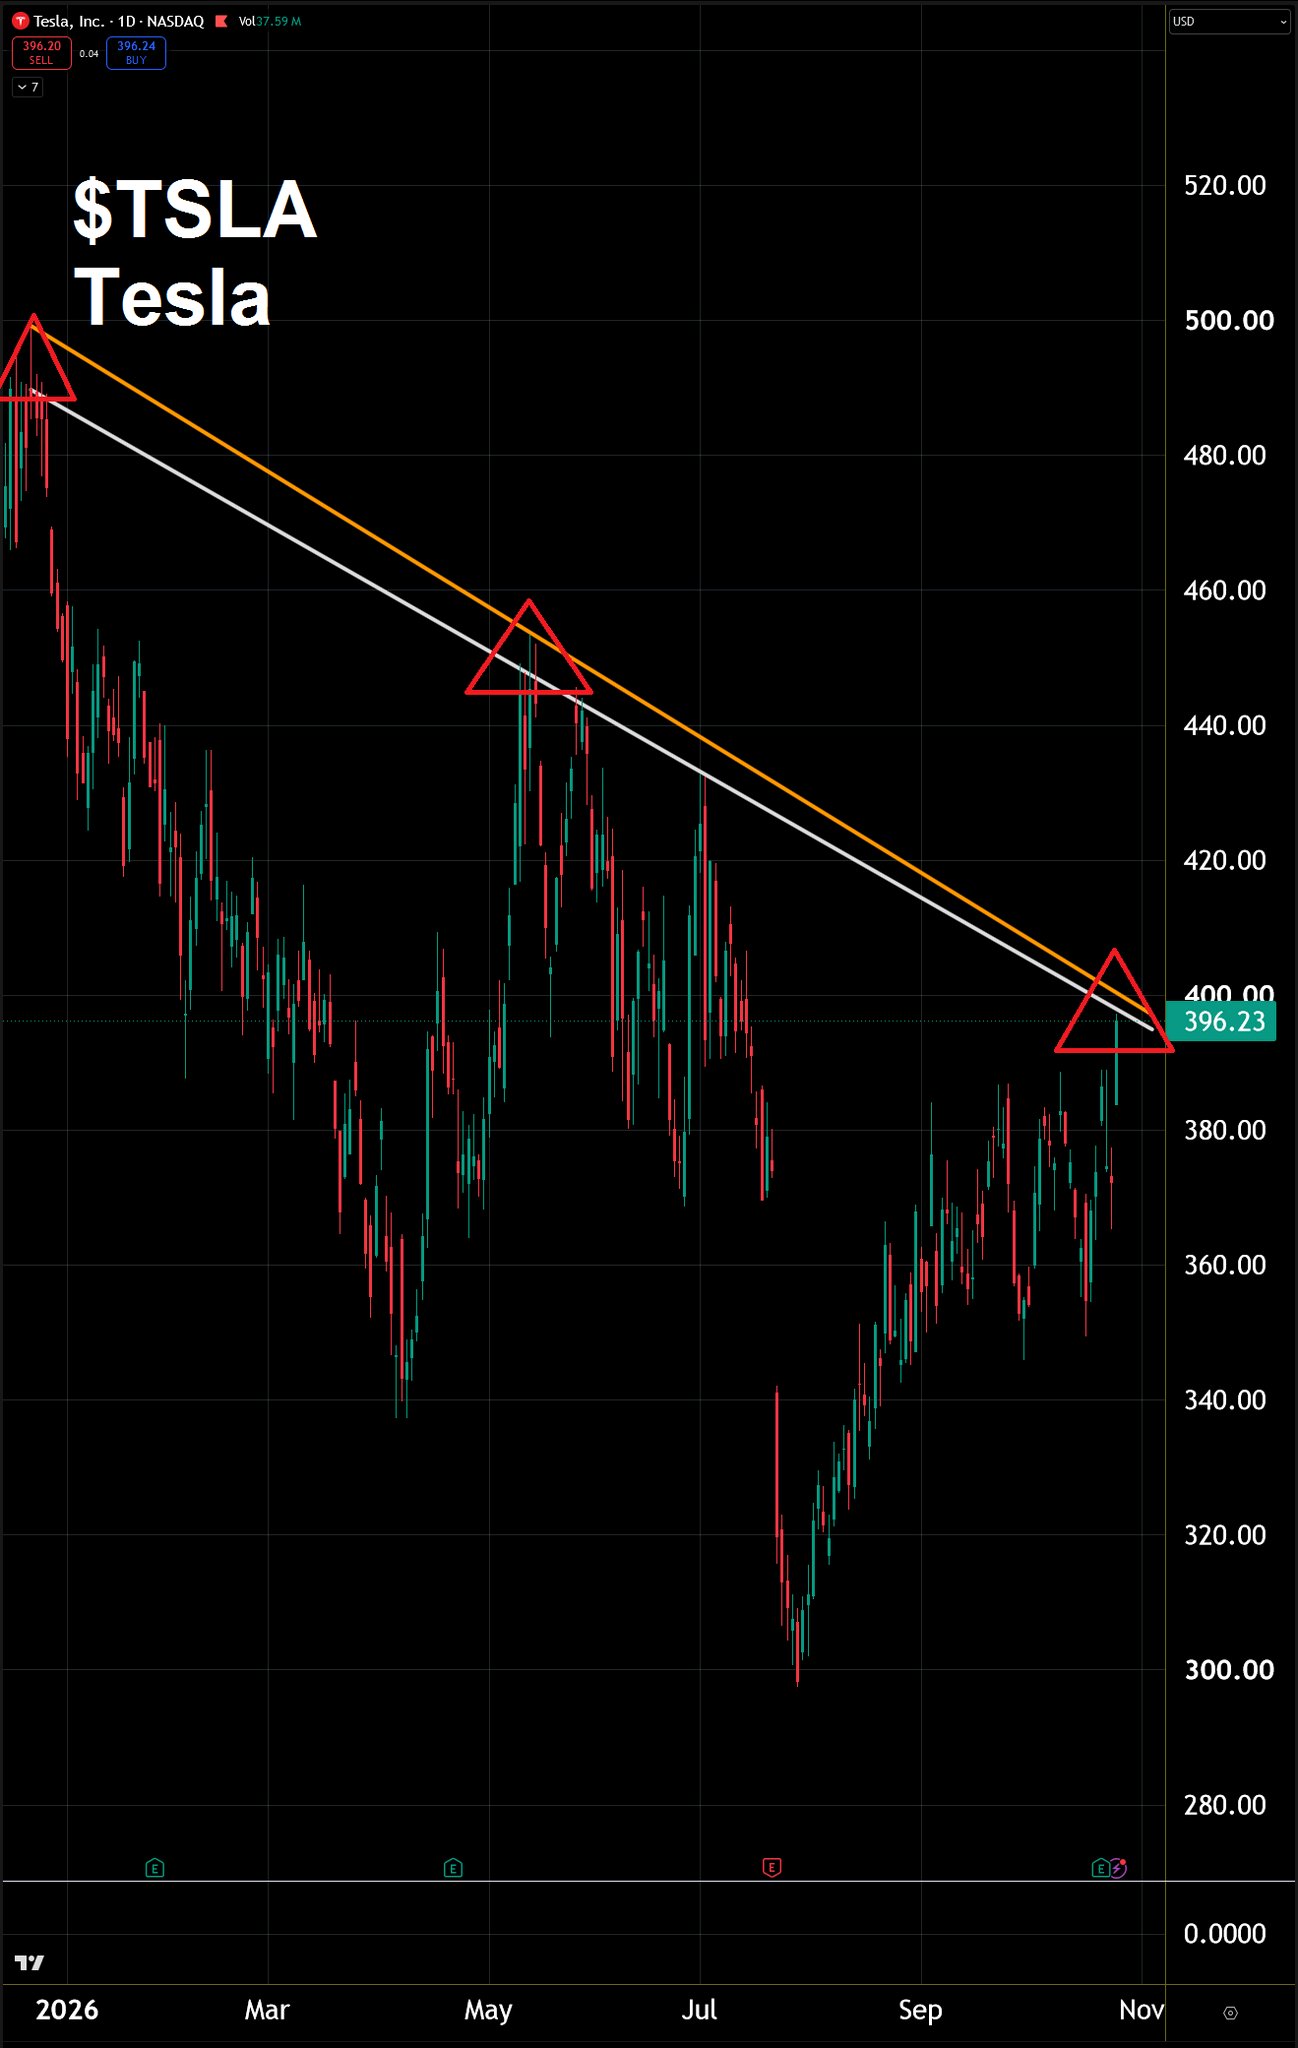This screenshot has height=2048, width=1298.
Task: Click the 500.00 price axis label
Action: pos(1229,321)
